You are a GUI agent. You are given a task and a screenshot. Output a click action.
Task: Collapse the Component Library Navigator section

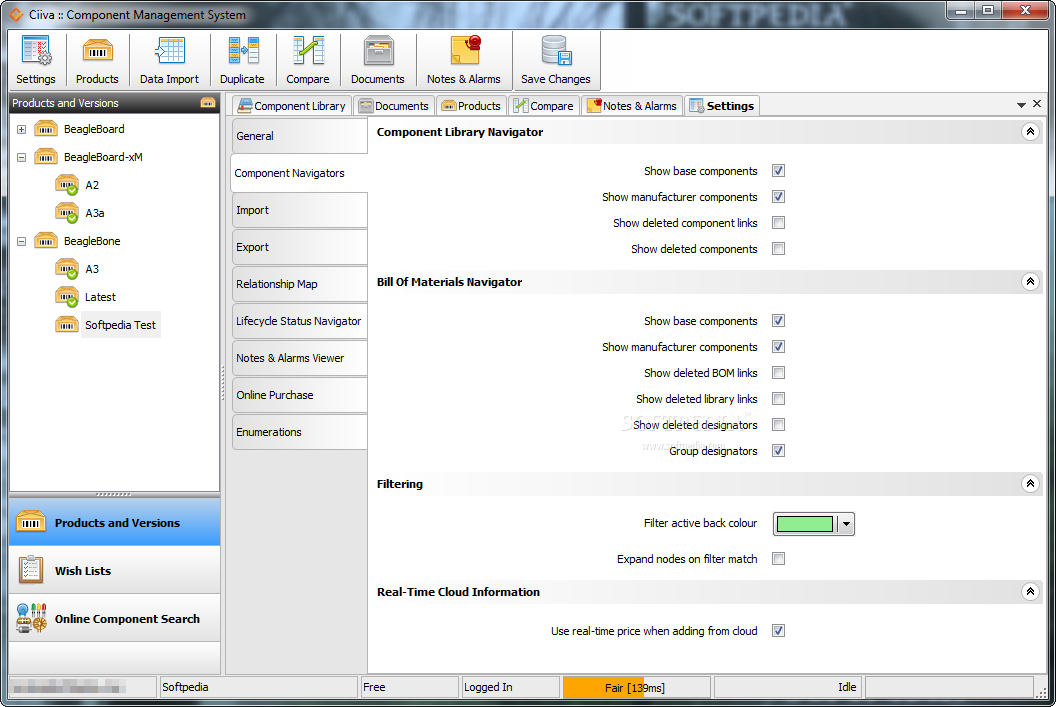pos(1030,132)
